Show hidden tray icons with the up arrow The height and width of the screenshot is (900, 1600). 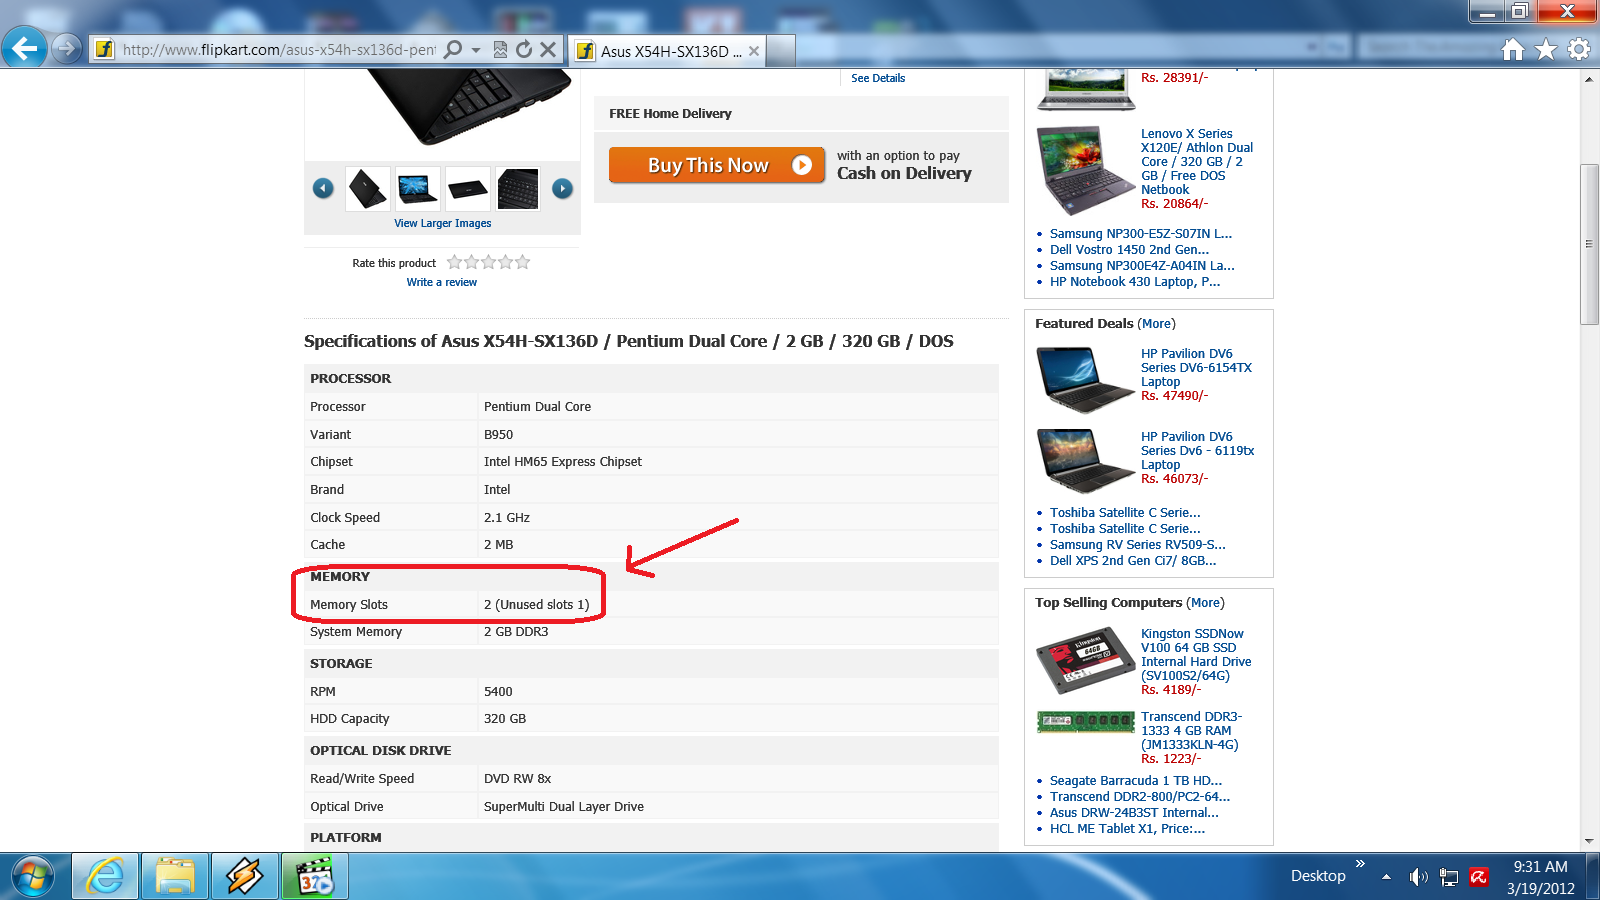click(1387, 877)
